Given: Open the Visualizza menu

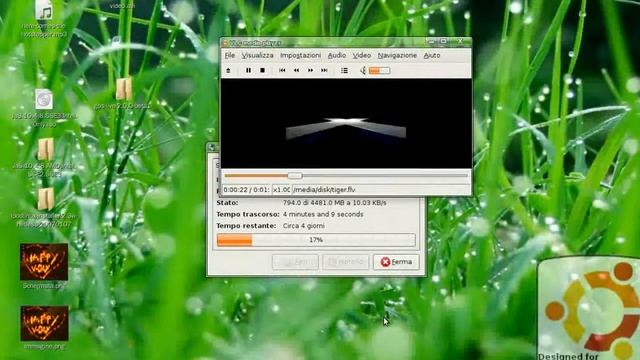Looking at the screenshot, I should [257, 55].
